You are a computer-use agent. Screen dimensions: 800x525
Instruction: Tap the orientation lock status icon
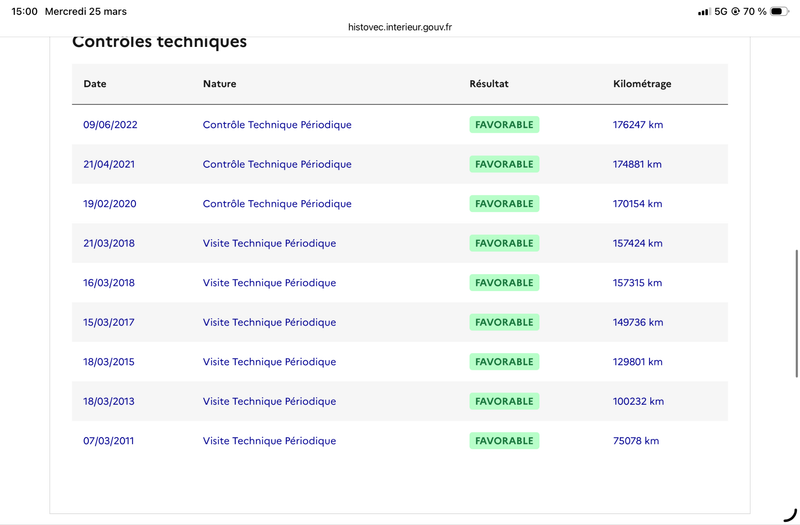click(735, 11)
